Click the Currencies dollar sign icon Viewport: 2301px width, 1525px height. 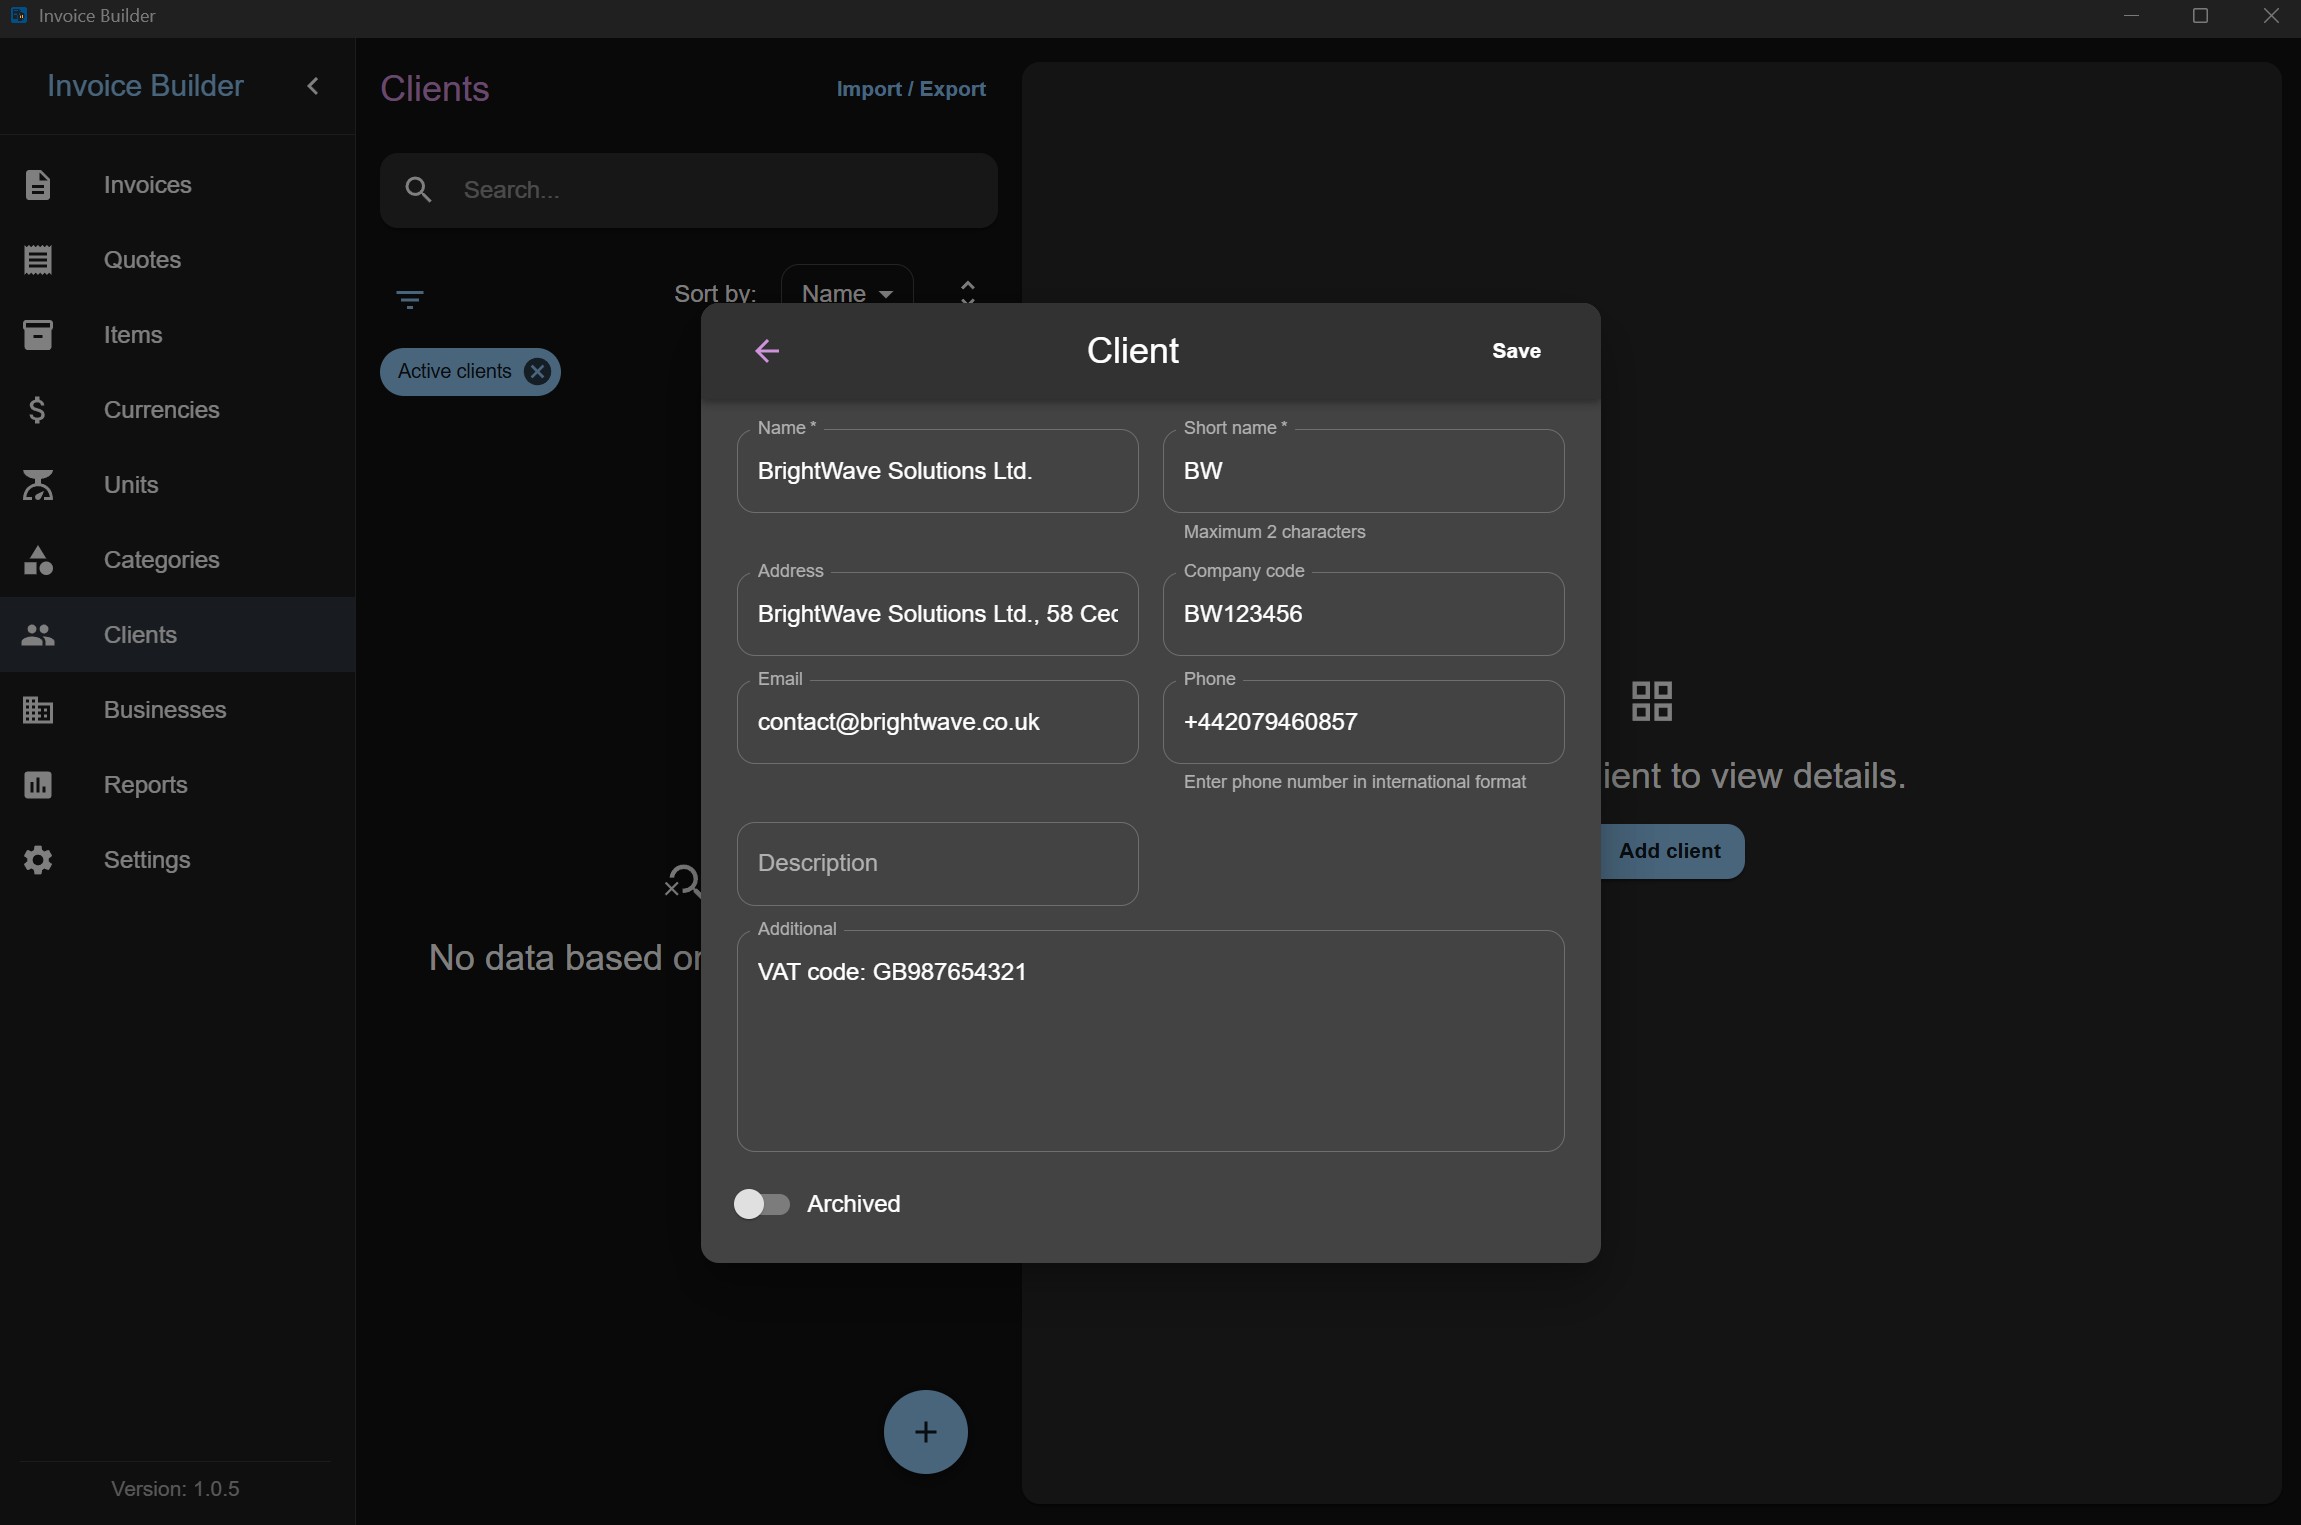point(38,410)
